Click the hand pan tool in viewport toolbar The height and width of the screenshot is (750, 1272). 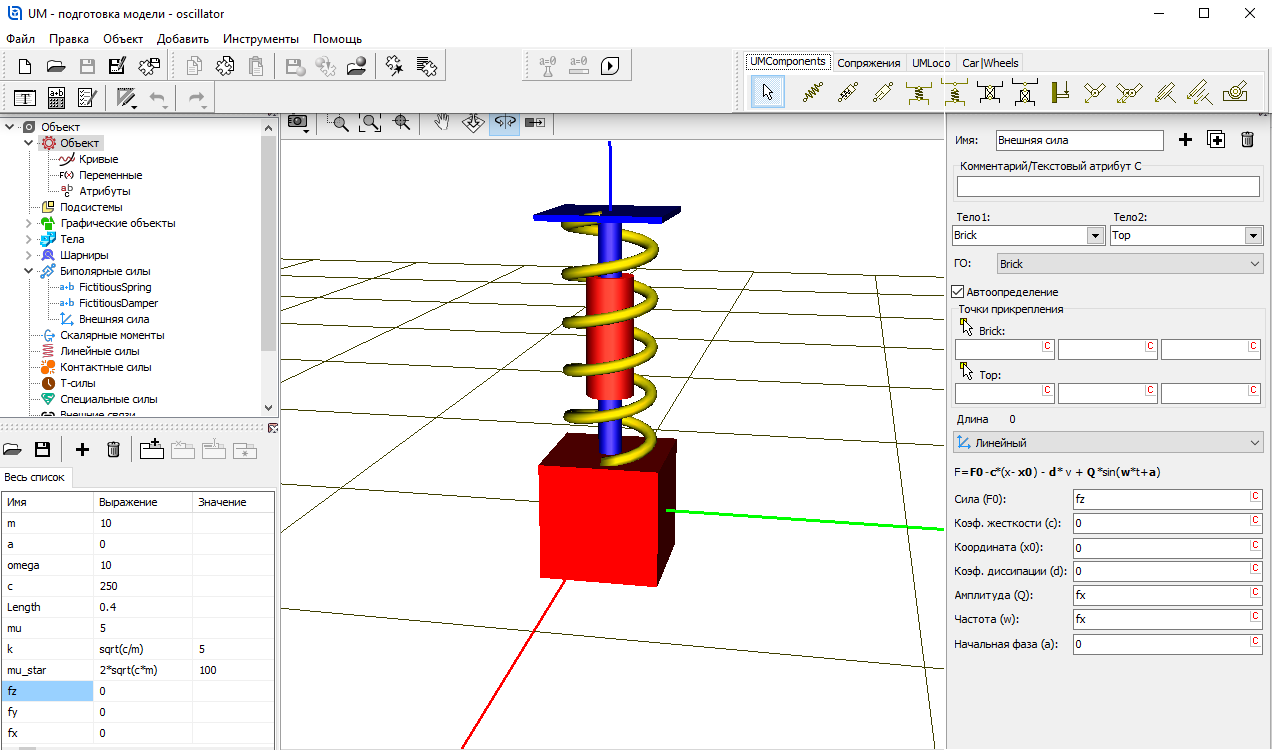pyautogui.click(x=441, y=122)
